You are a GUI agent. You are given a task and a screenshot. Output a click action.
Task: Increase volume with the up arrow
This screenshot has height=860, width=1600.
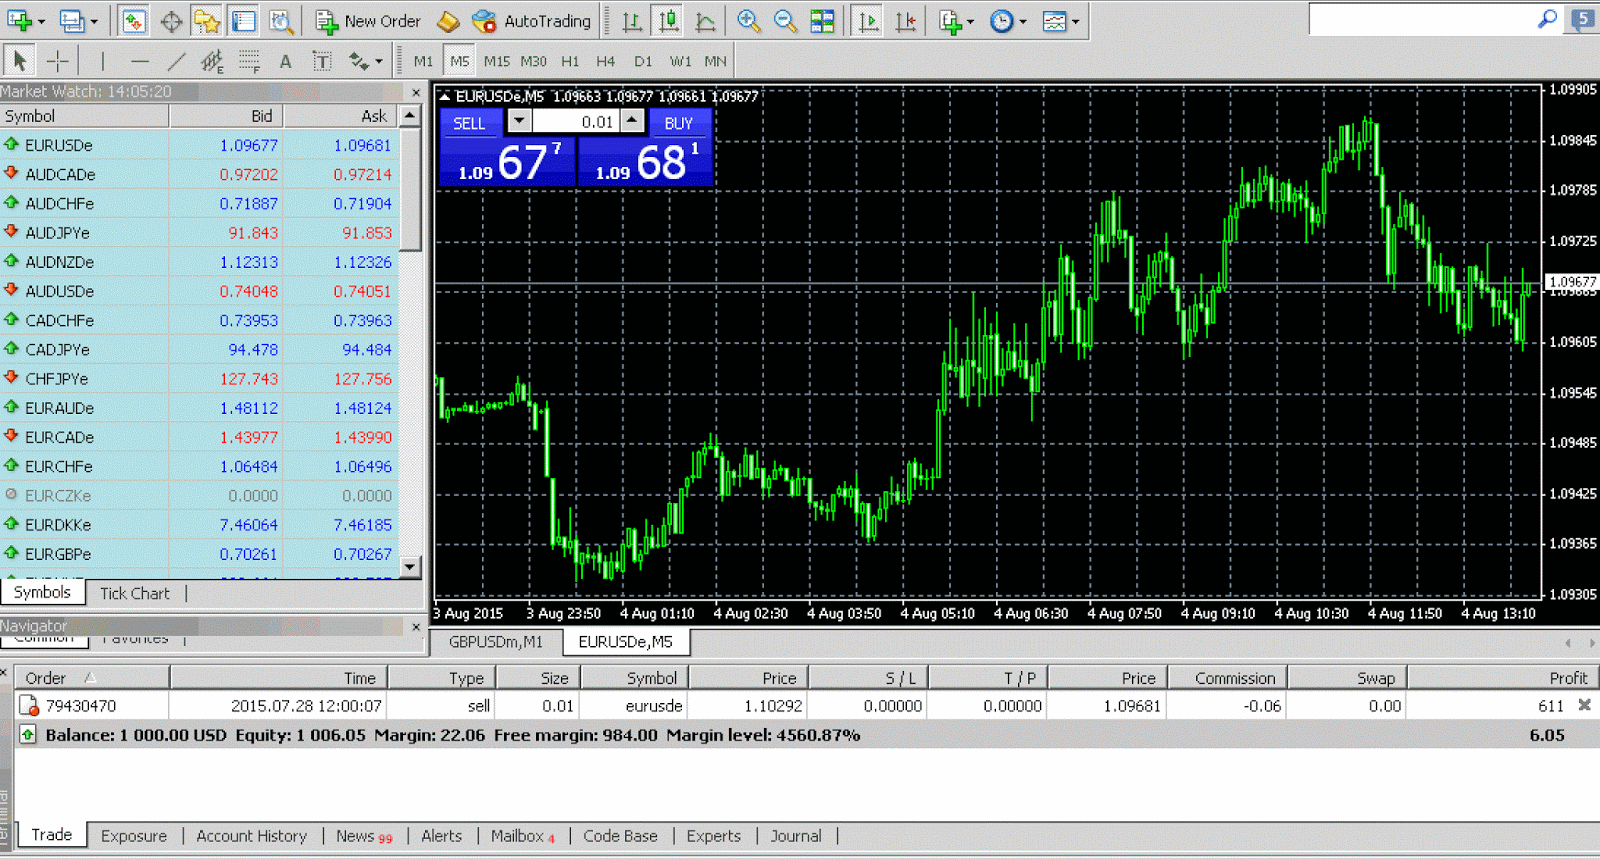click(632, 121)
